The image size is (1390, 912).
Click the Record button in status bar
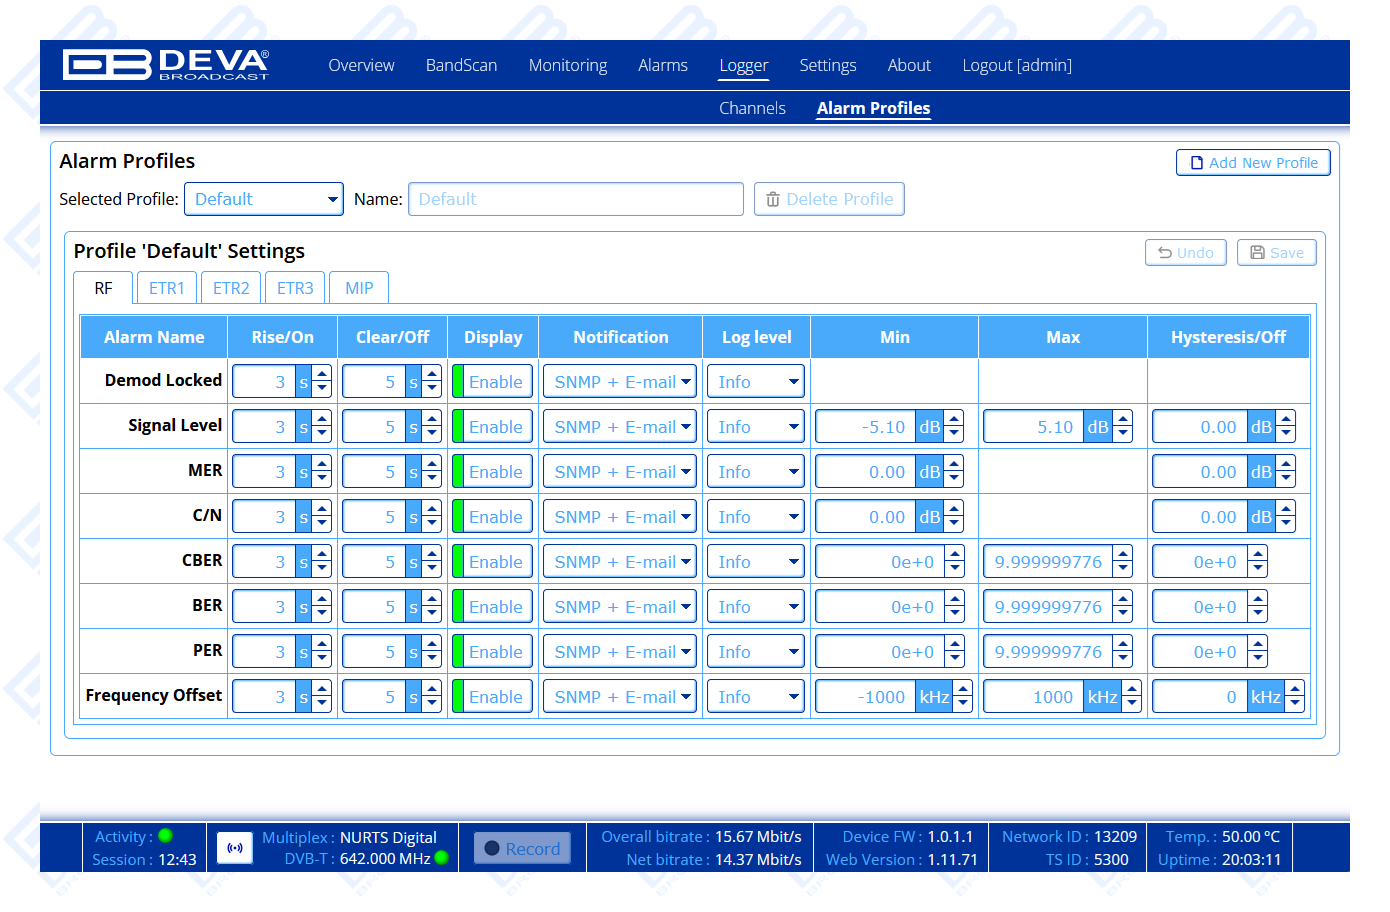coord(522,849)
